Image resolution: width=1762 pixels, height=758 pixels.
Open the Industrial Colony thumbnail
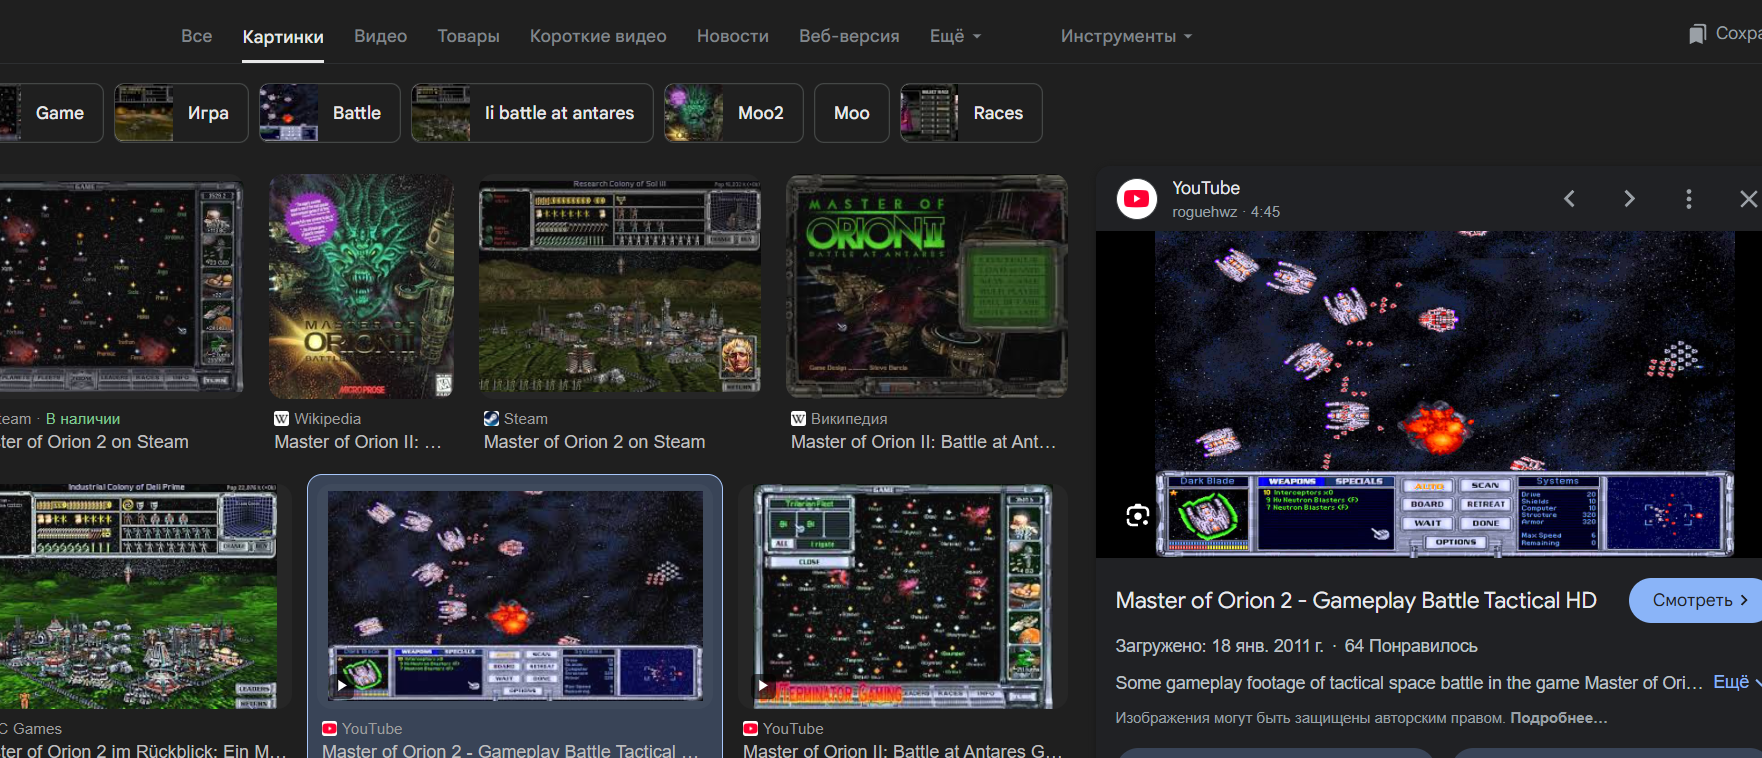(x=138, y=597)
